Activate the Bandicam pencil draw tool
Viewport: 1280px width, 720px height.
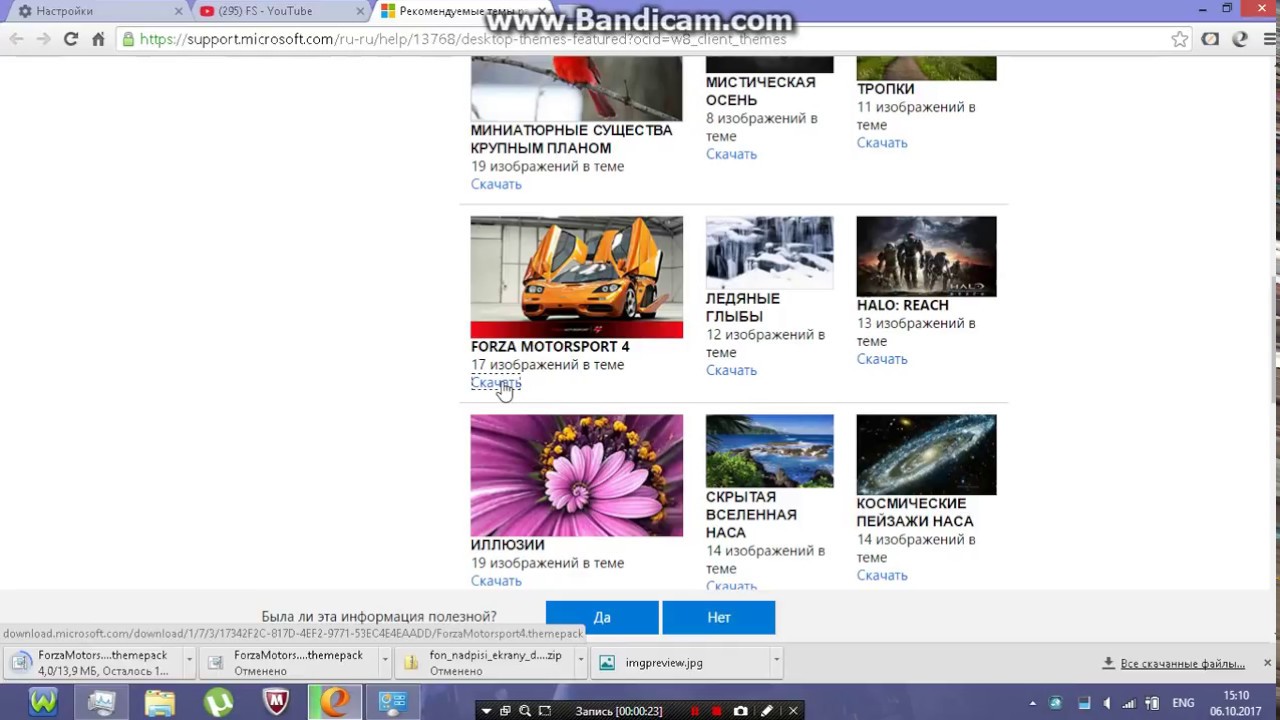coord(766,711)
